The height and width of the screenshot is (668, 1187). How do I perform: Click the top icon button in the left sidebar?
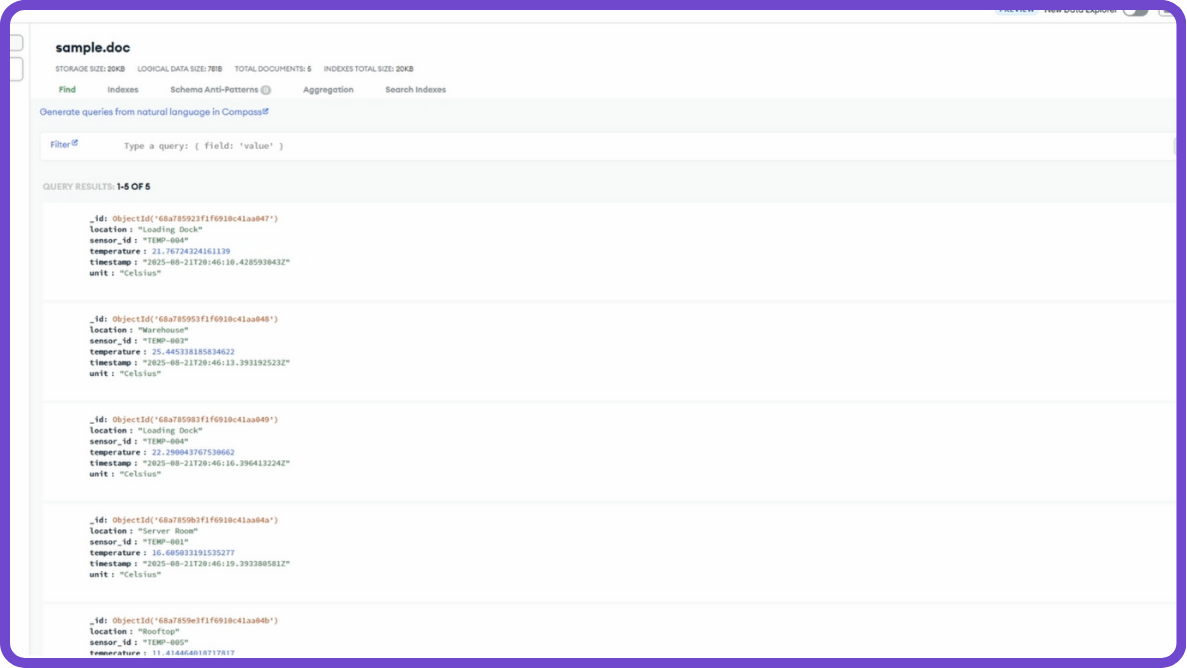pos(15,42)
